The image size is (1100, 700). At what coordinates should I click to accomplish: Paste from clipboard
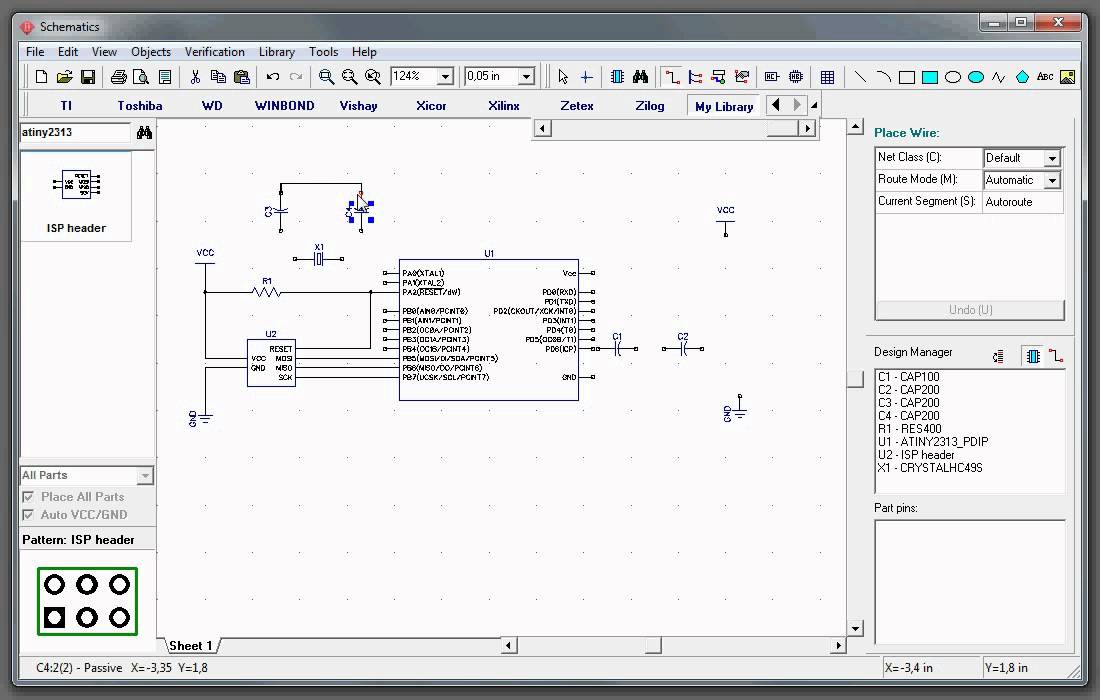pyautogui.click(x=241, y=76)
